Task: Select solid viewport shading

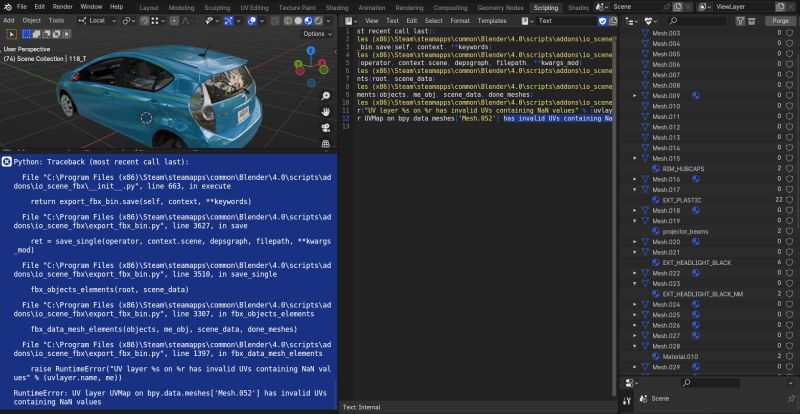Action: (x=298, y=20)
